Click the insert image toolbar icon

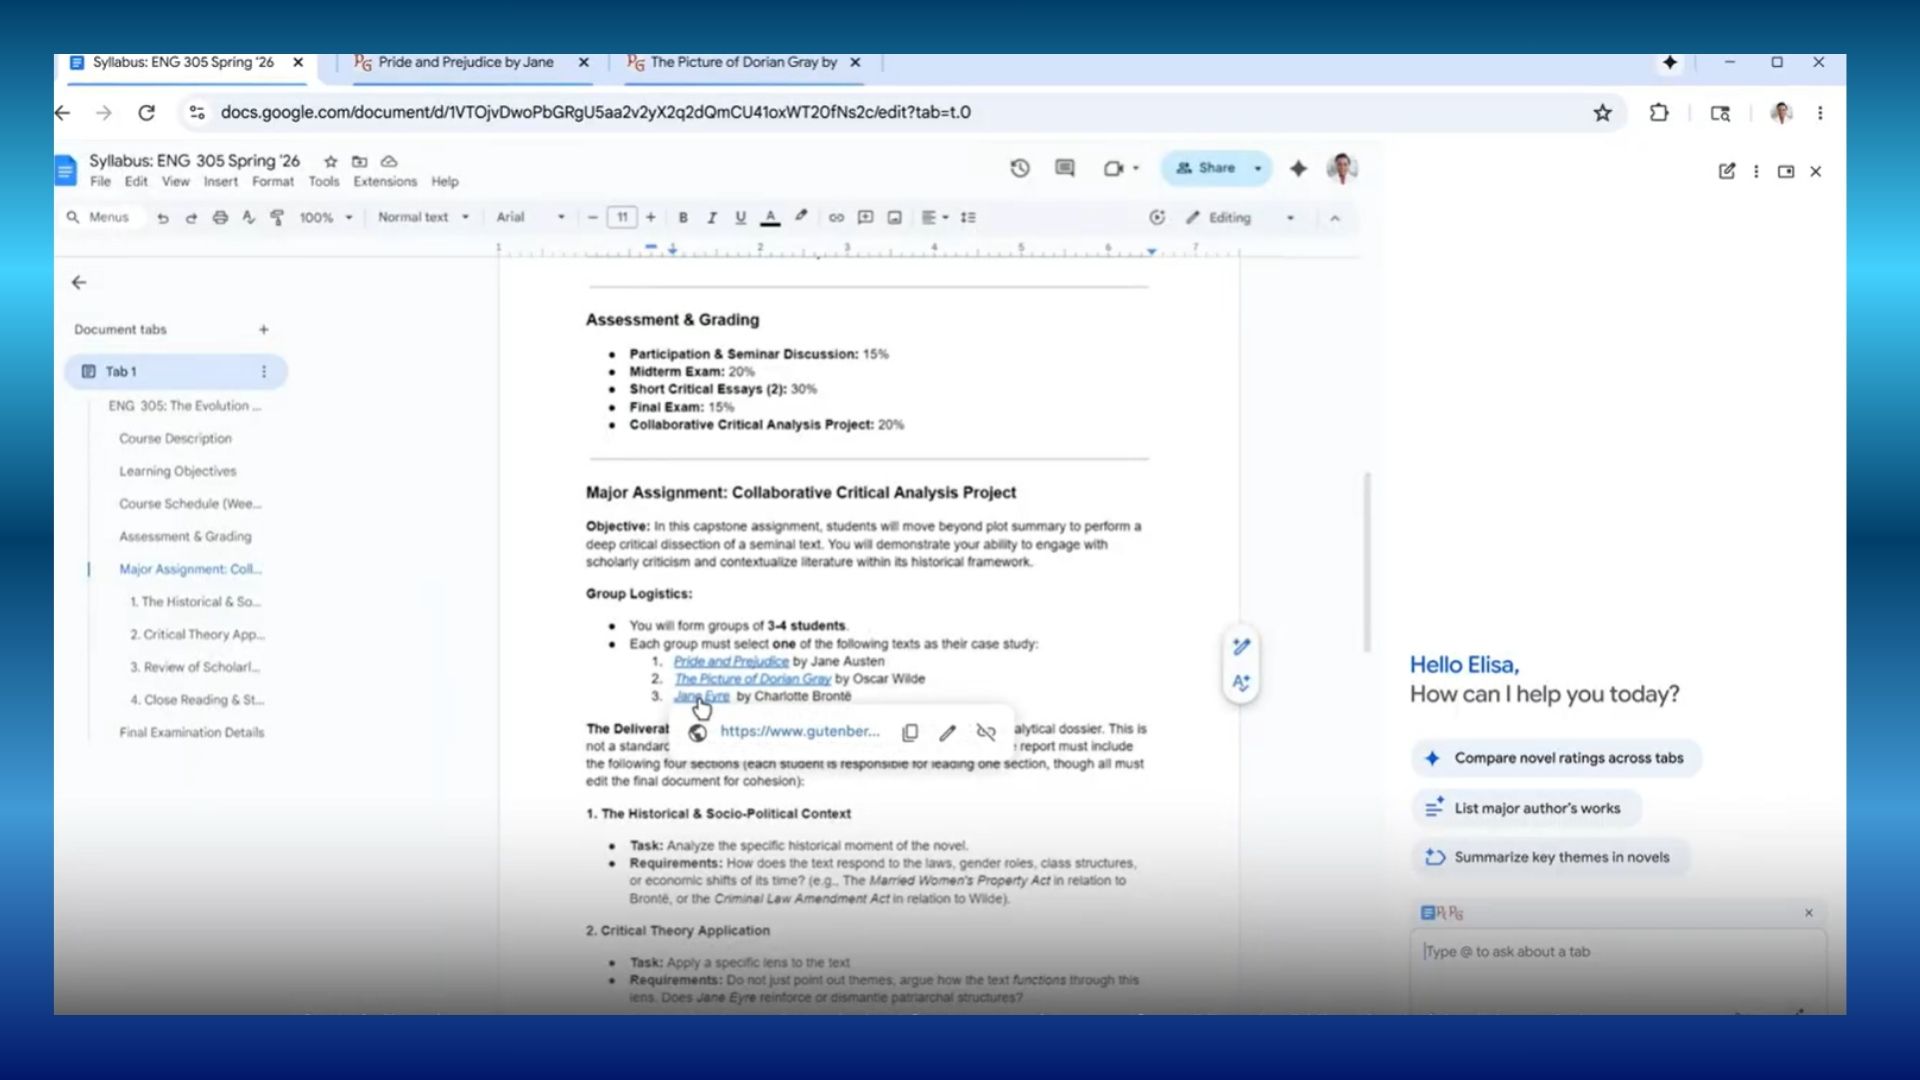895,217
